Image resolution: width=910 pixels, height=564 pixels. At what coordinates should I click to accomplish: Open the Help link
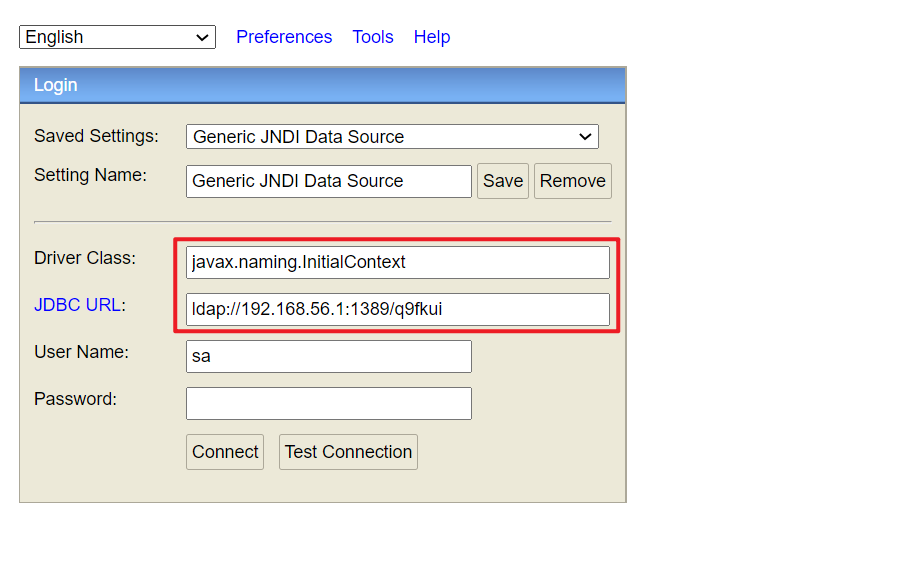432,37
